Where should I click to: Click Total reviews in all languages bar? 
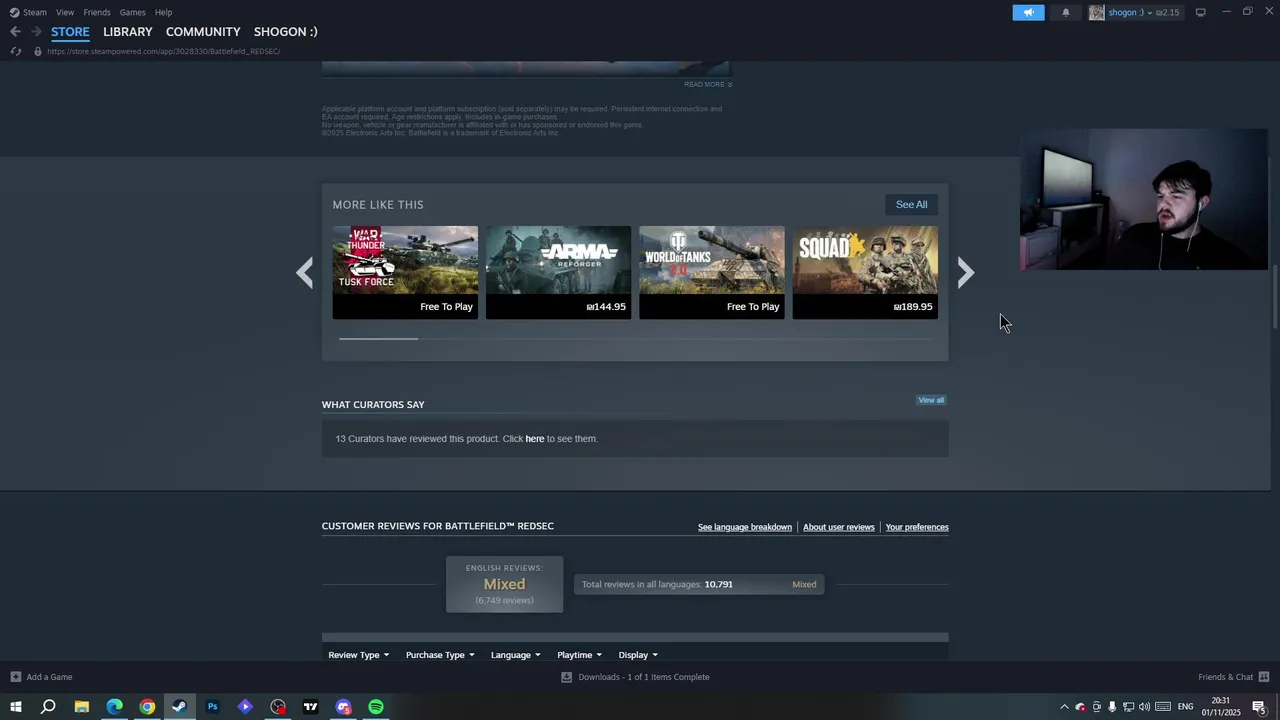(699, 584)
